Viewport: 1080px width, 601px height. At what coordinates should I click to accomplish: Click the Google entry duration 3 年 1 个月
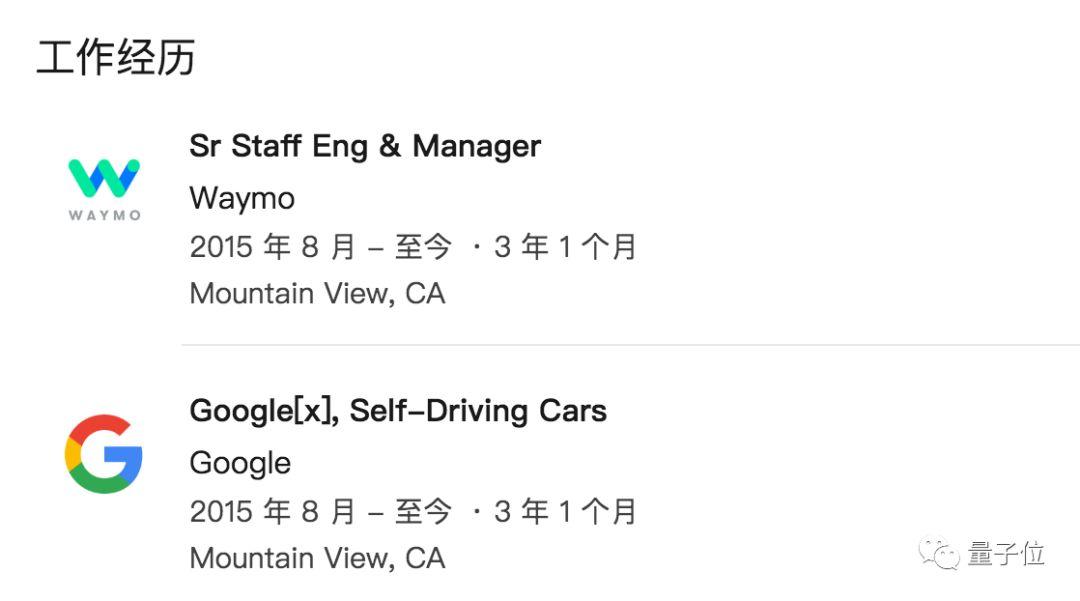tap(565, 511)
